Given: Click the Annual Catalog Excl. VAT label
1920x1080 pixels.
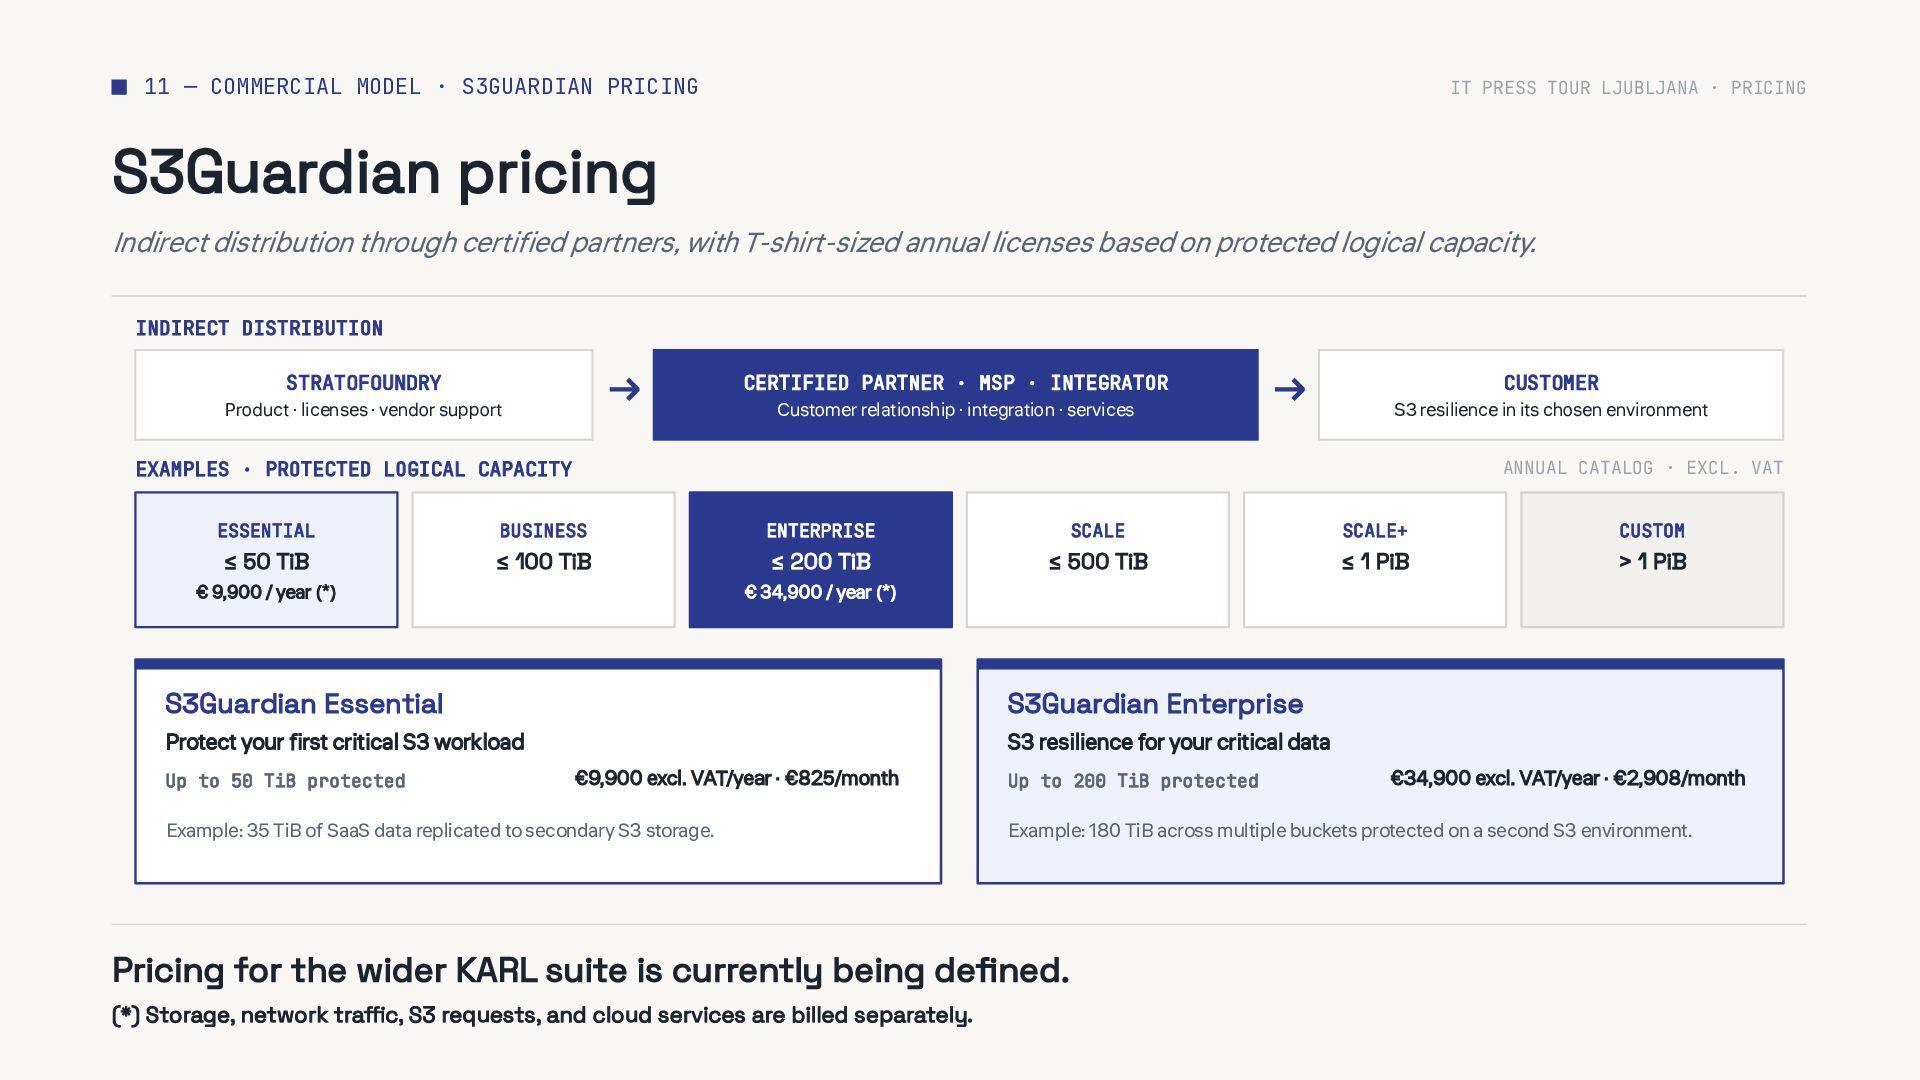Looking at the screenshot, I should pos(1643,468).
